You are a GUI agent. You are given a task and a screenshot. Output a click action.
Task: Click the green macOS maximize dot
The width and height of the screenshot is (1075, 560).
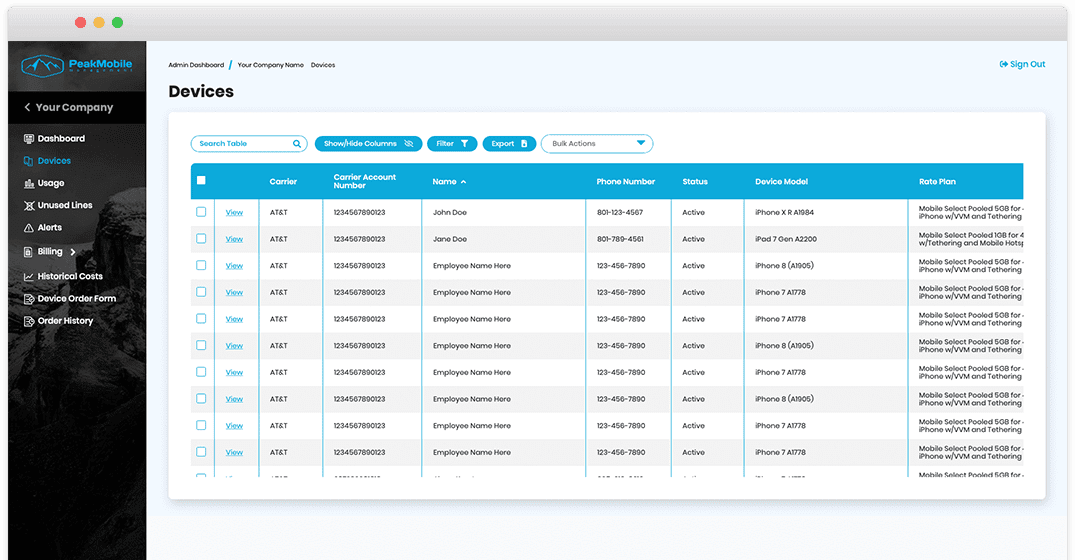[x=117, y=23]
